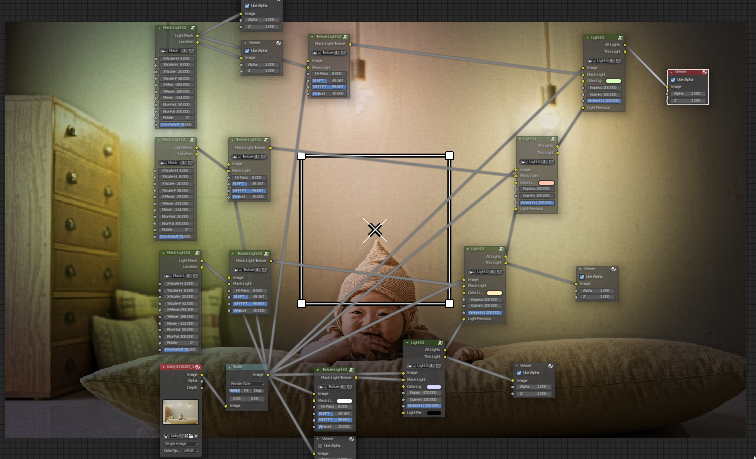The height and width of the screenshot is (459, 756).
Task: Click viewer icon on the red-header active Viewer node
Action: click(704, 72)
